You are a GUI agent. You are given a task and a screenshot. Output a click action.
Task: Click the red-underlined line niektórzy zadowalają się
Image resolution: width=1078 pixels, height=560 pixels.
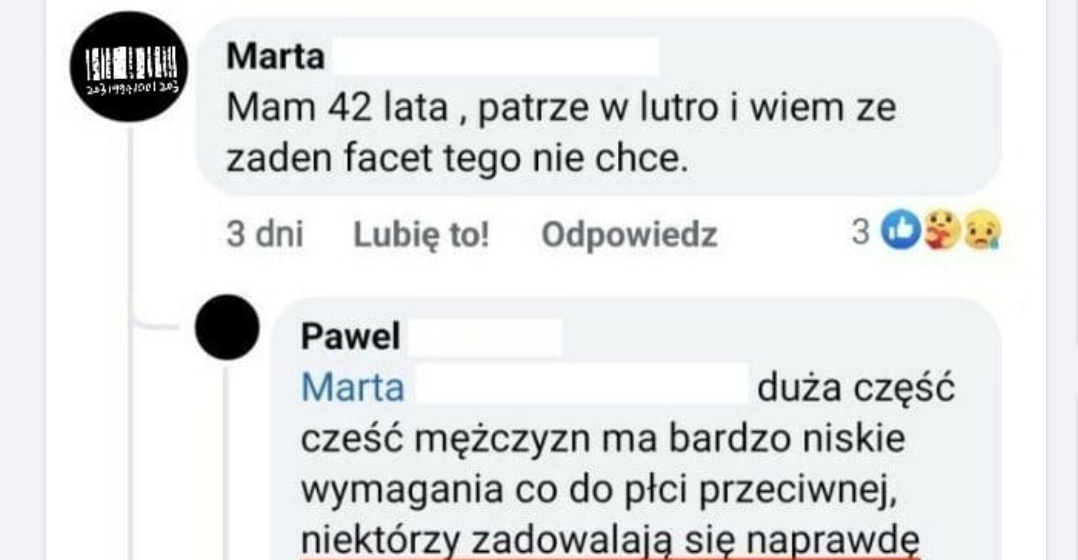click(610, 541)
